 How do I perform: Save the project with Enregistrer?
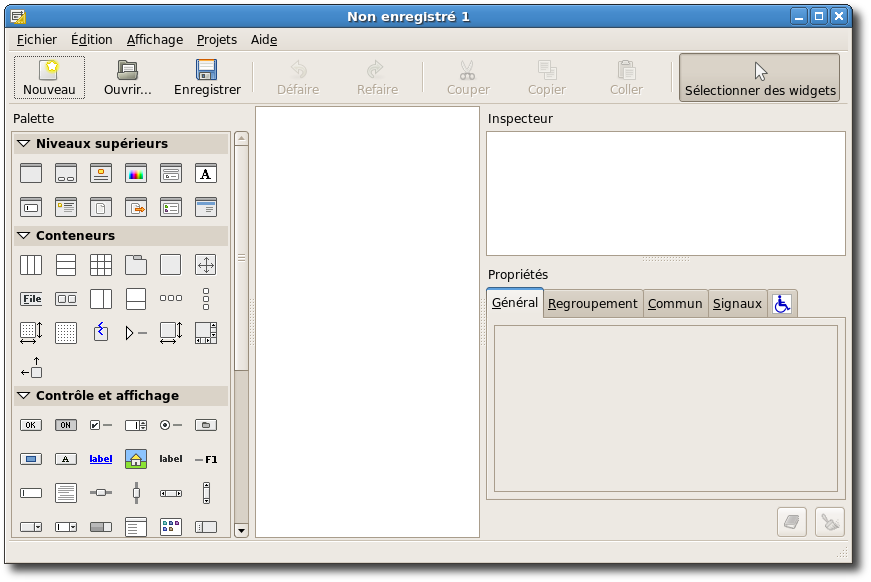click(x=207, y=77)
